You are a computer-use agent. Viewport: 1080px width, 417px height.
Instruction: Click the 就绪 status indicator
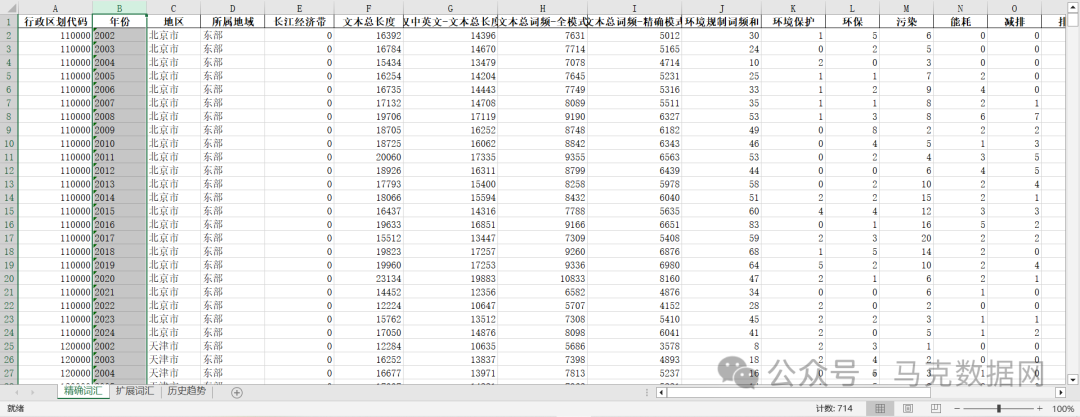click(15, 409)
